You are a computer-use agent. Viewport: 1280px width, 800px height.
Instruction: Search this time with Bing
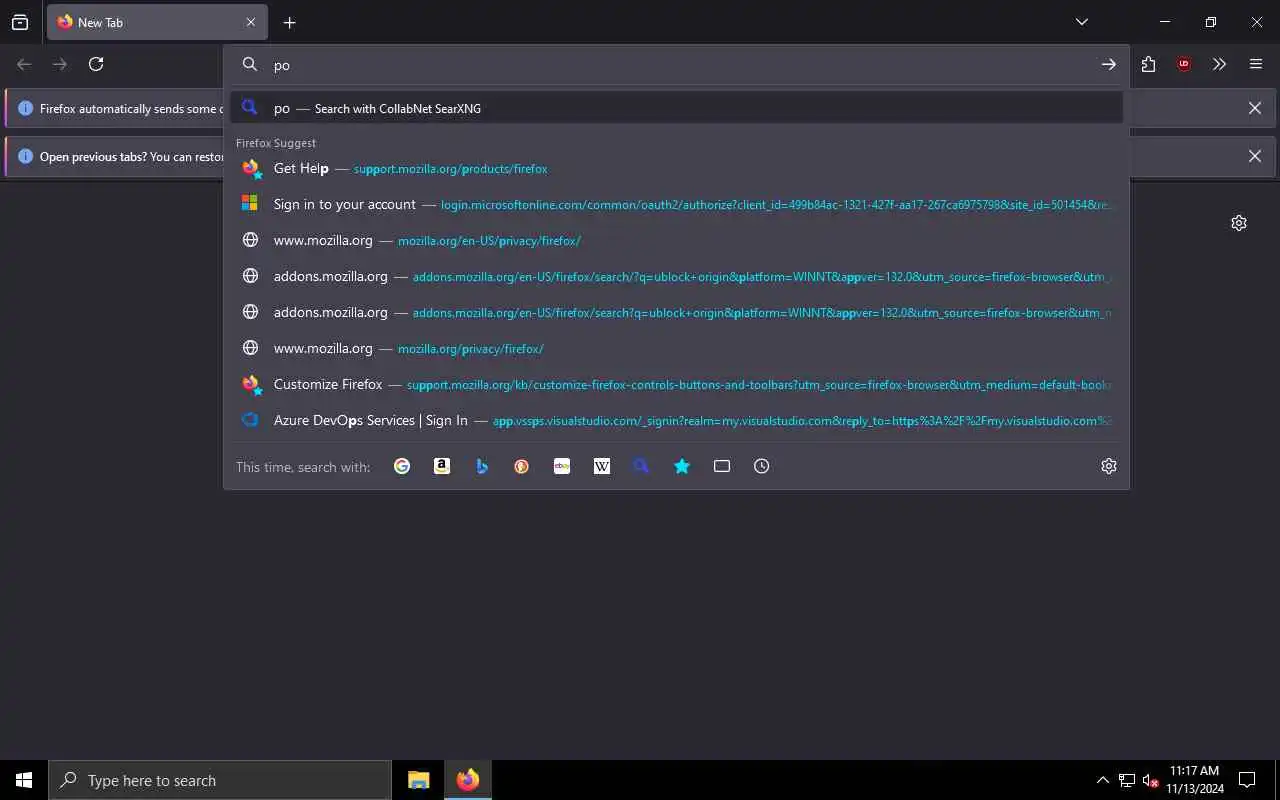(x=482, y=466)
